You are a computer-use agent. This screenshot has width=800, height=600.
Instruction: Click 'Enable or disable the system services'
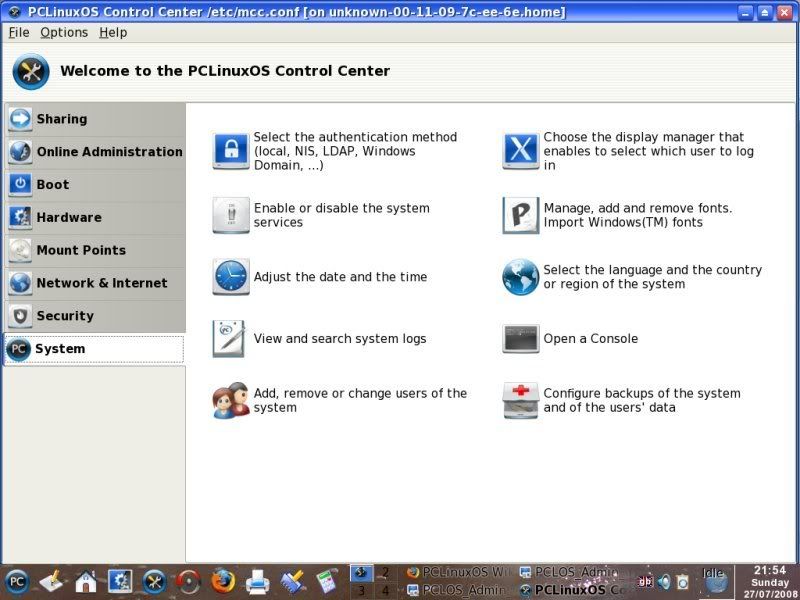341,215
